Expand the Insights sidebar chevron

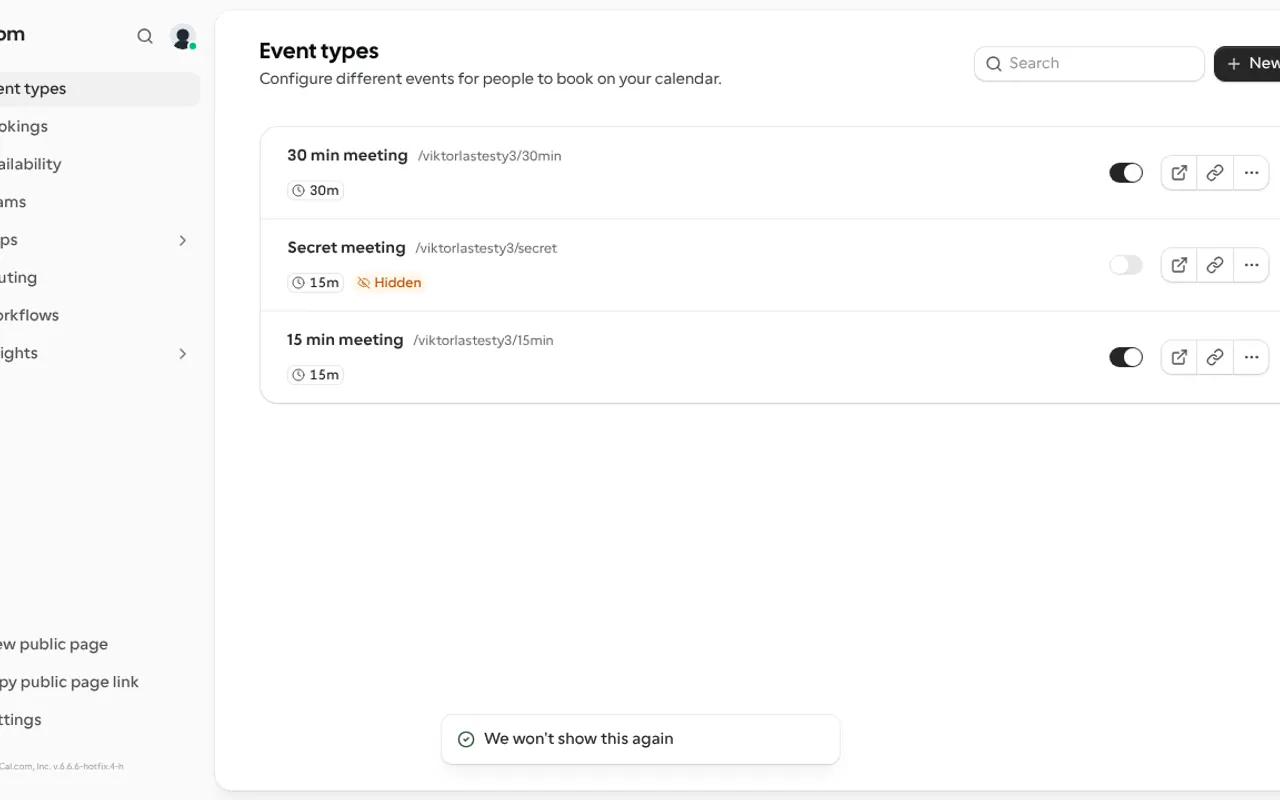182,353
